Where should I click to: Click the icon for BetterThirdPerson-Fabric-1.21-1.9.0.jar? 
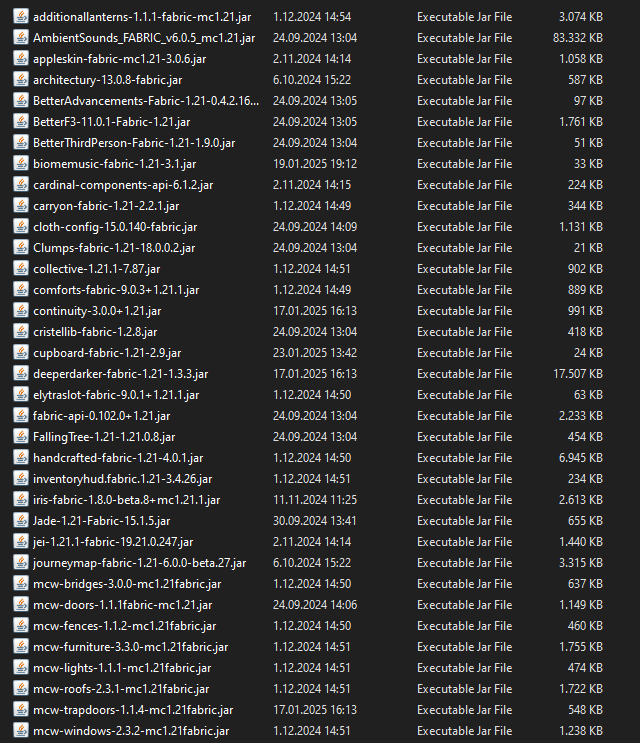tap(20, 143)
